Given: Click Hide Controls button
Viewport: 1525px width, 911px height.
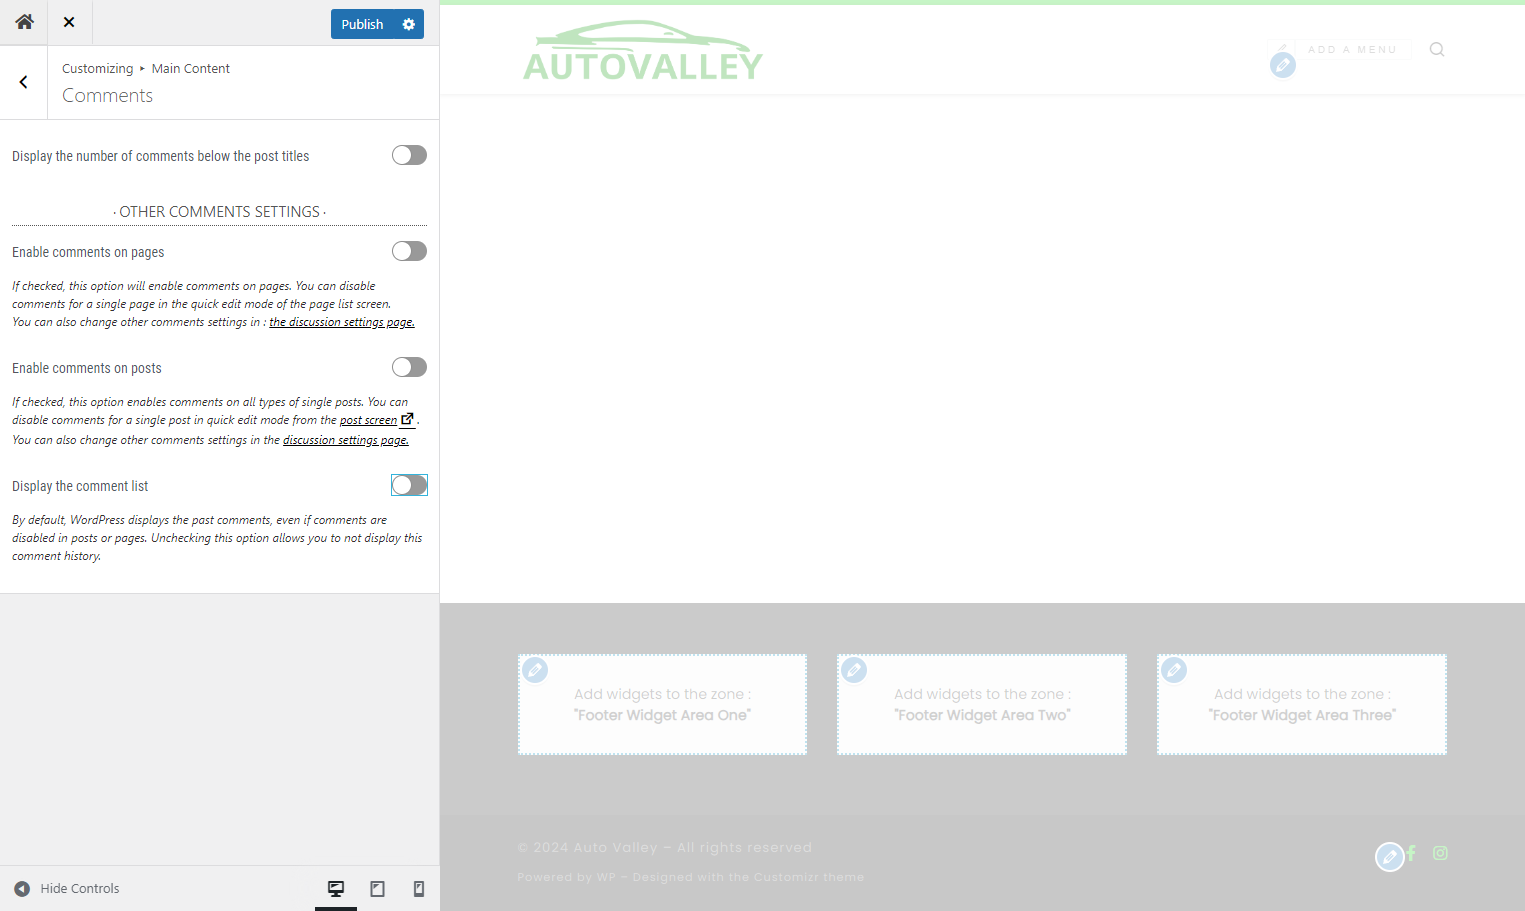Looking at the screenshot, I should coord(67,888).
